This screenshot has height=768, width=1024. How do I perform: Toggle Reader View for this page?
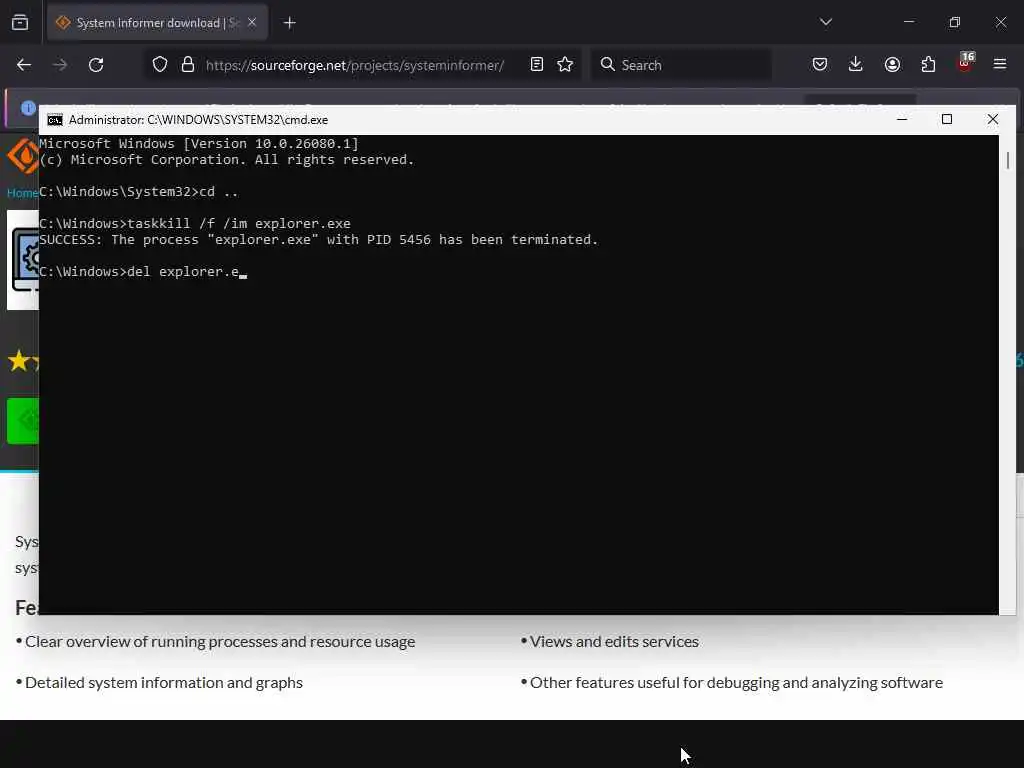537,64
